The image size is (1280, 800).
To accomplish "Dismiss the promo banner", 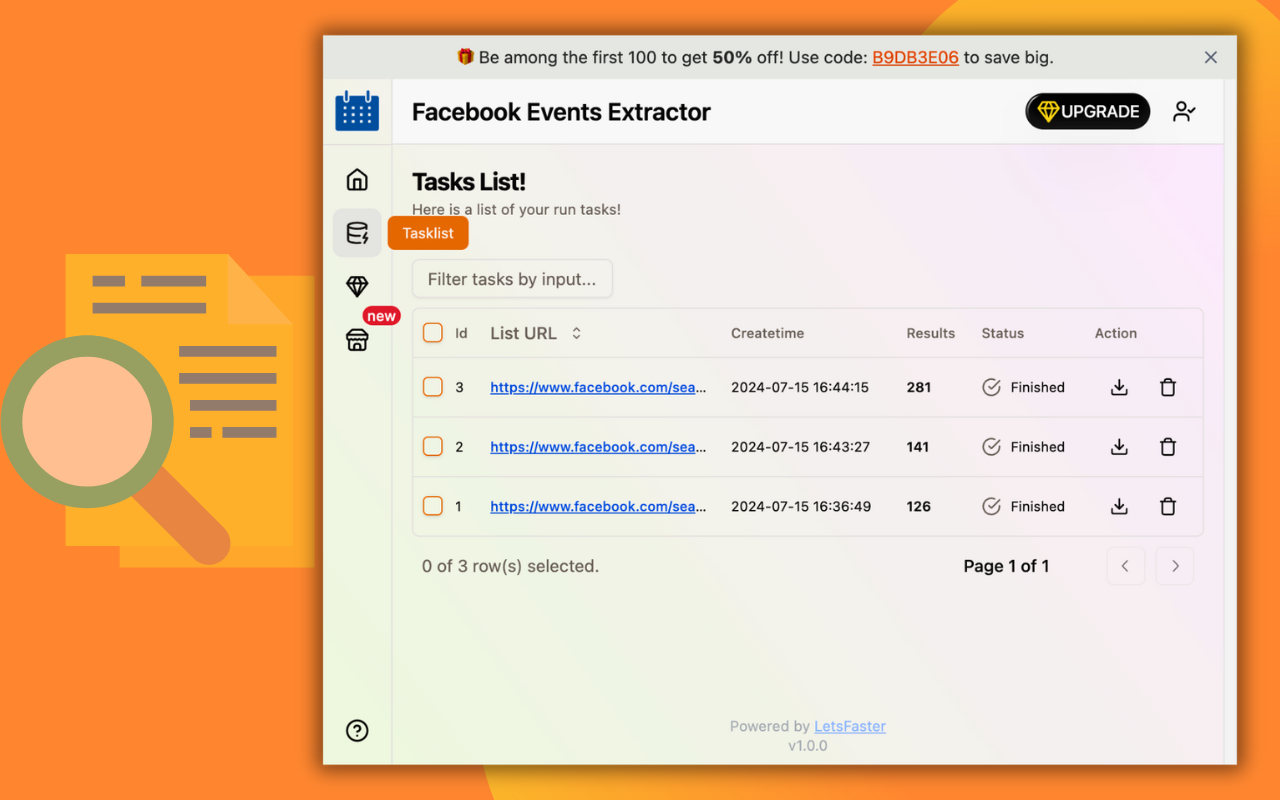I will (1211, 58).
